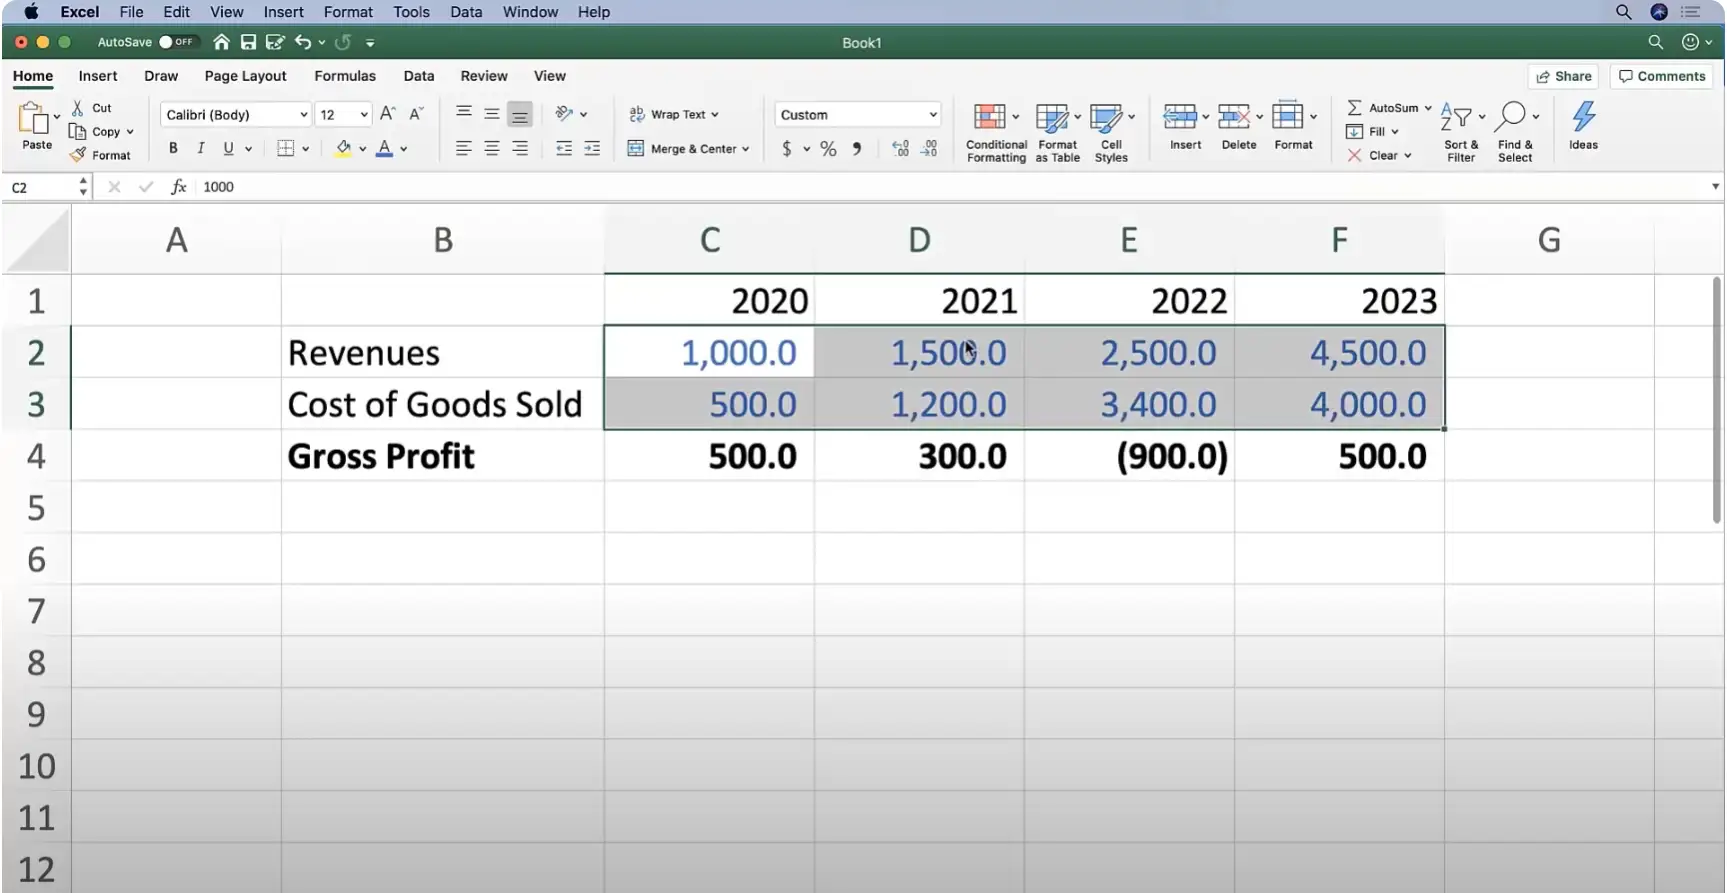Open the Custom number format dropdown
The width and height of the screenshot is (1727, 893).
pyautogui.click(x=932, y=115)
